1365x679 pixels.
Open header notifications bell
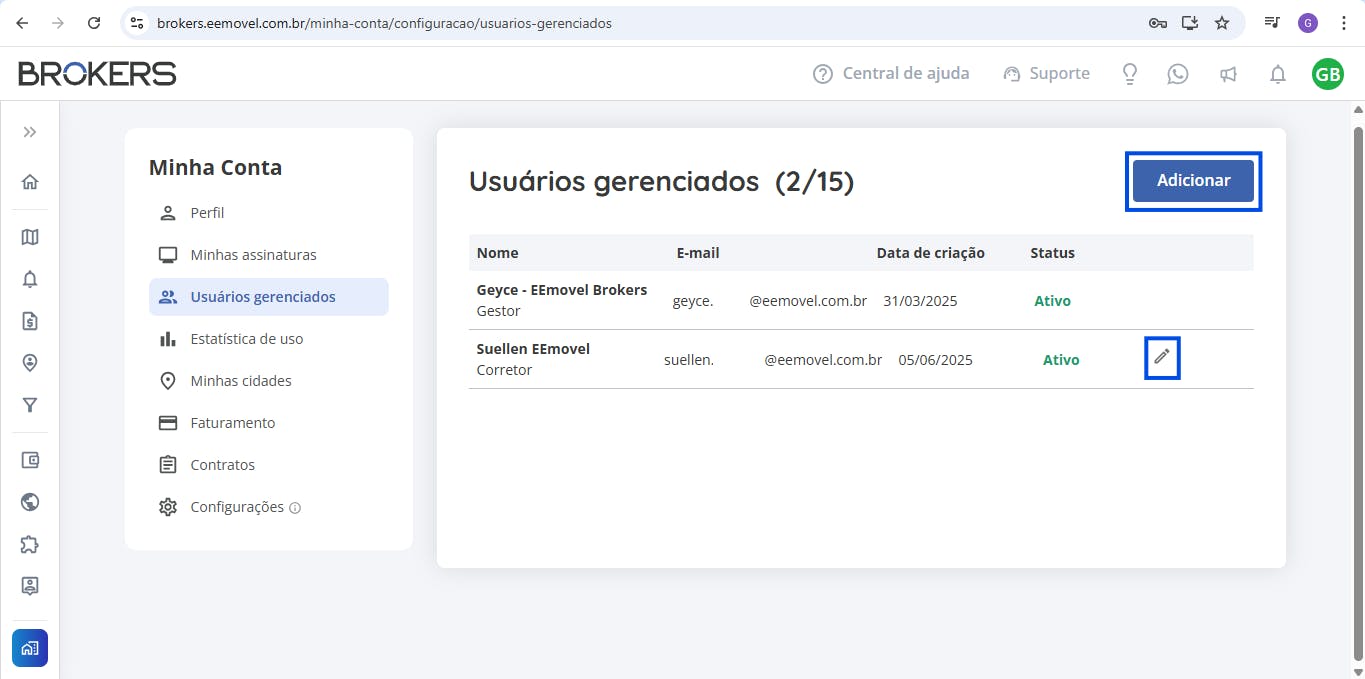click(x=1278, y=74)
